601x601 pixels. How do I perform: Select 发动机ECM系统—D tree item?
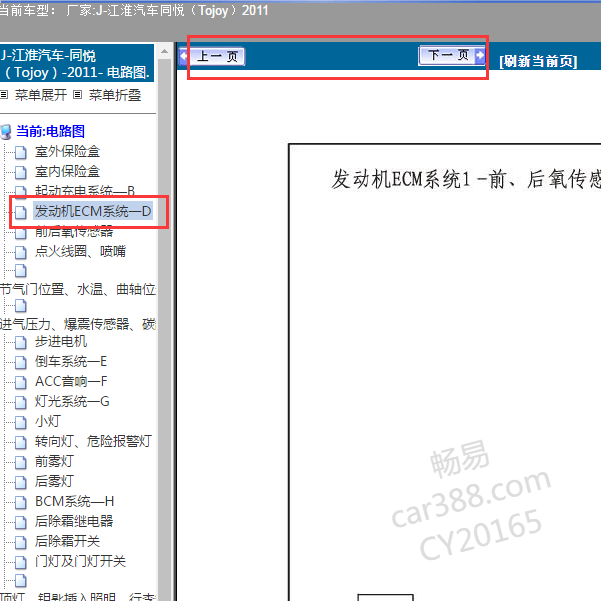93,211
